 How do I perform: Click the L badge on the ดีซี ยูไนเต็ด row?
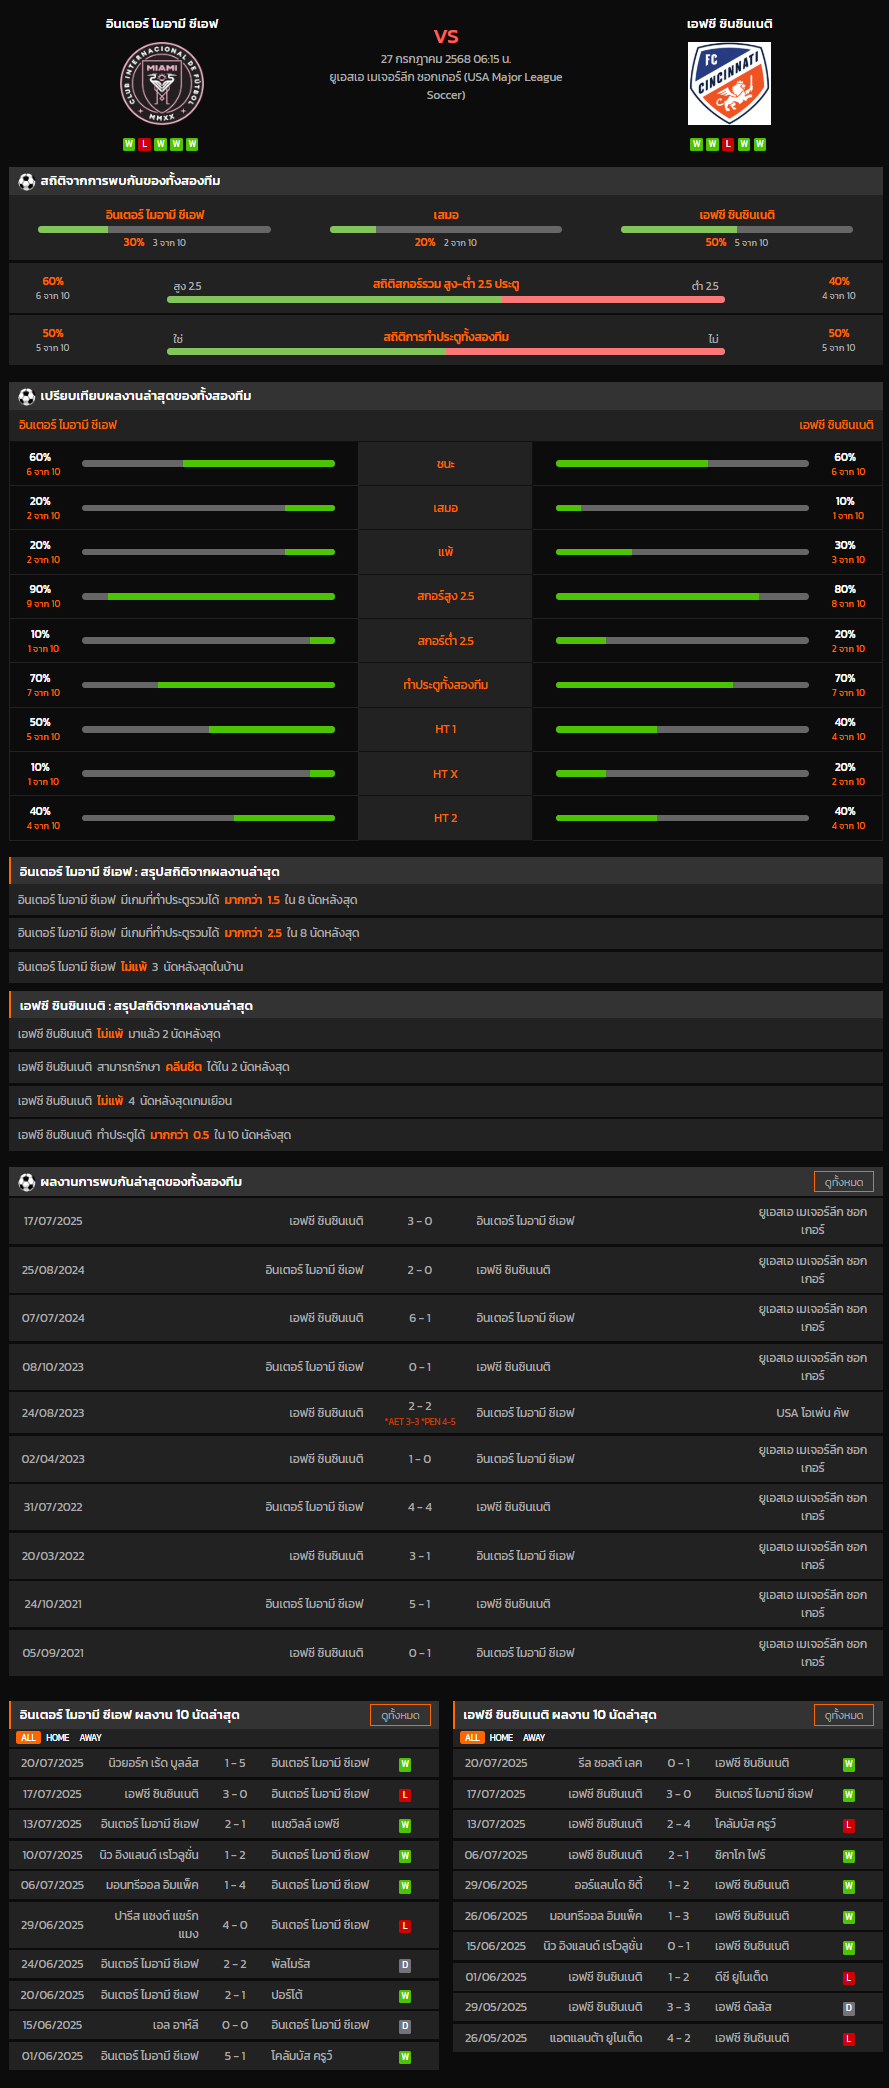(849, 1978)
